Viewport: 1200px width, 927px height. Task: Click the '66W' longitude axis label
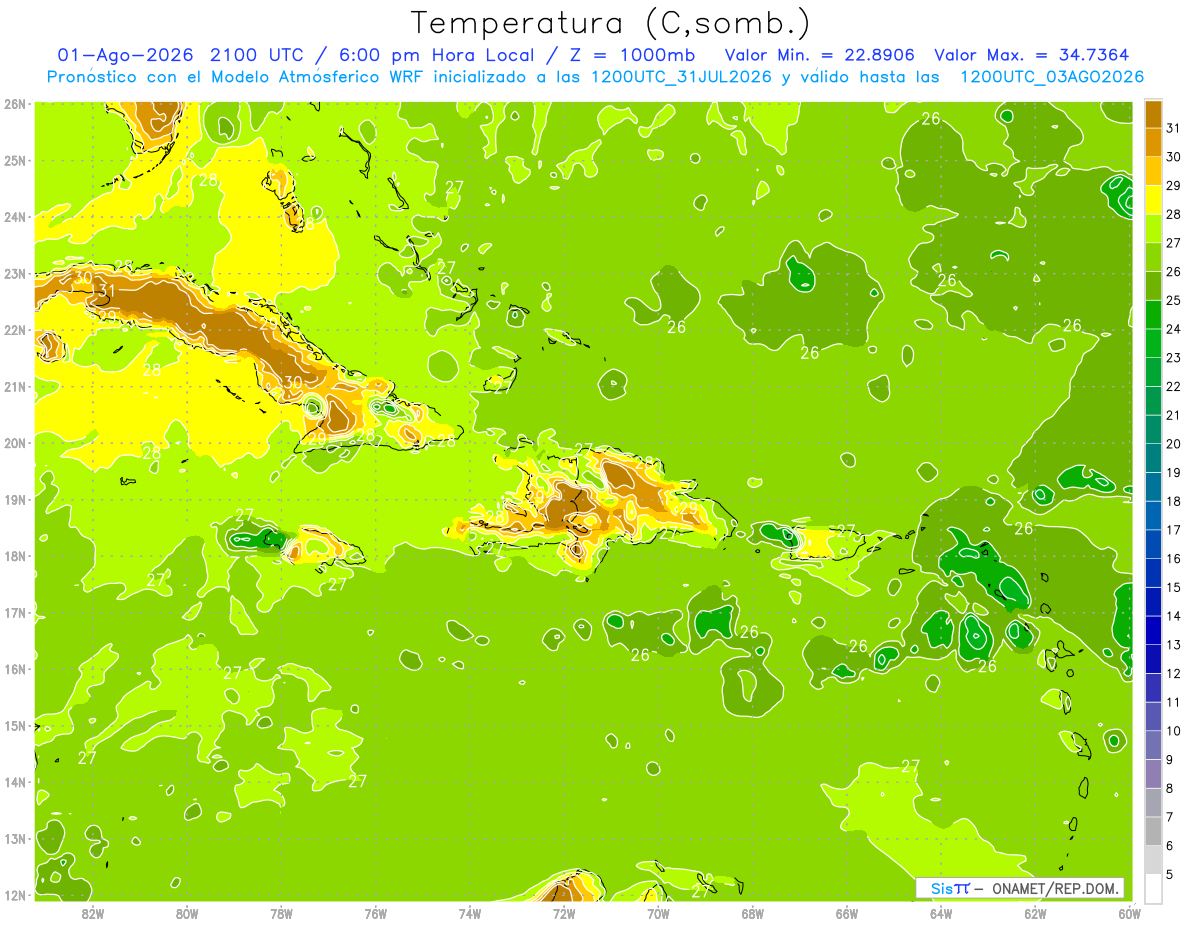(x=846, y=914)
